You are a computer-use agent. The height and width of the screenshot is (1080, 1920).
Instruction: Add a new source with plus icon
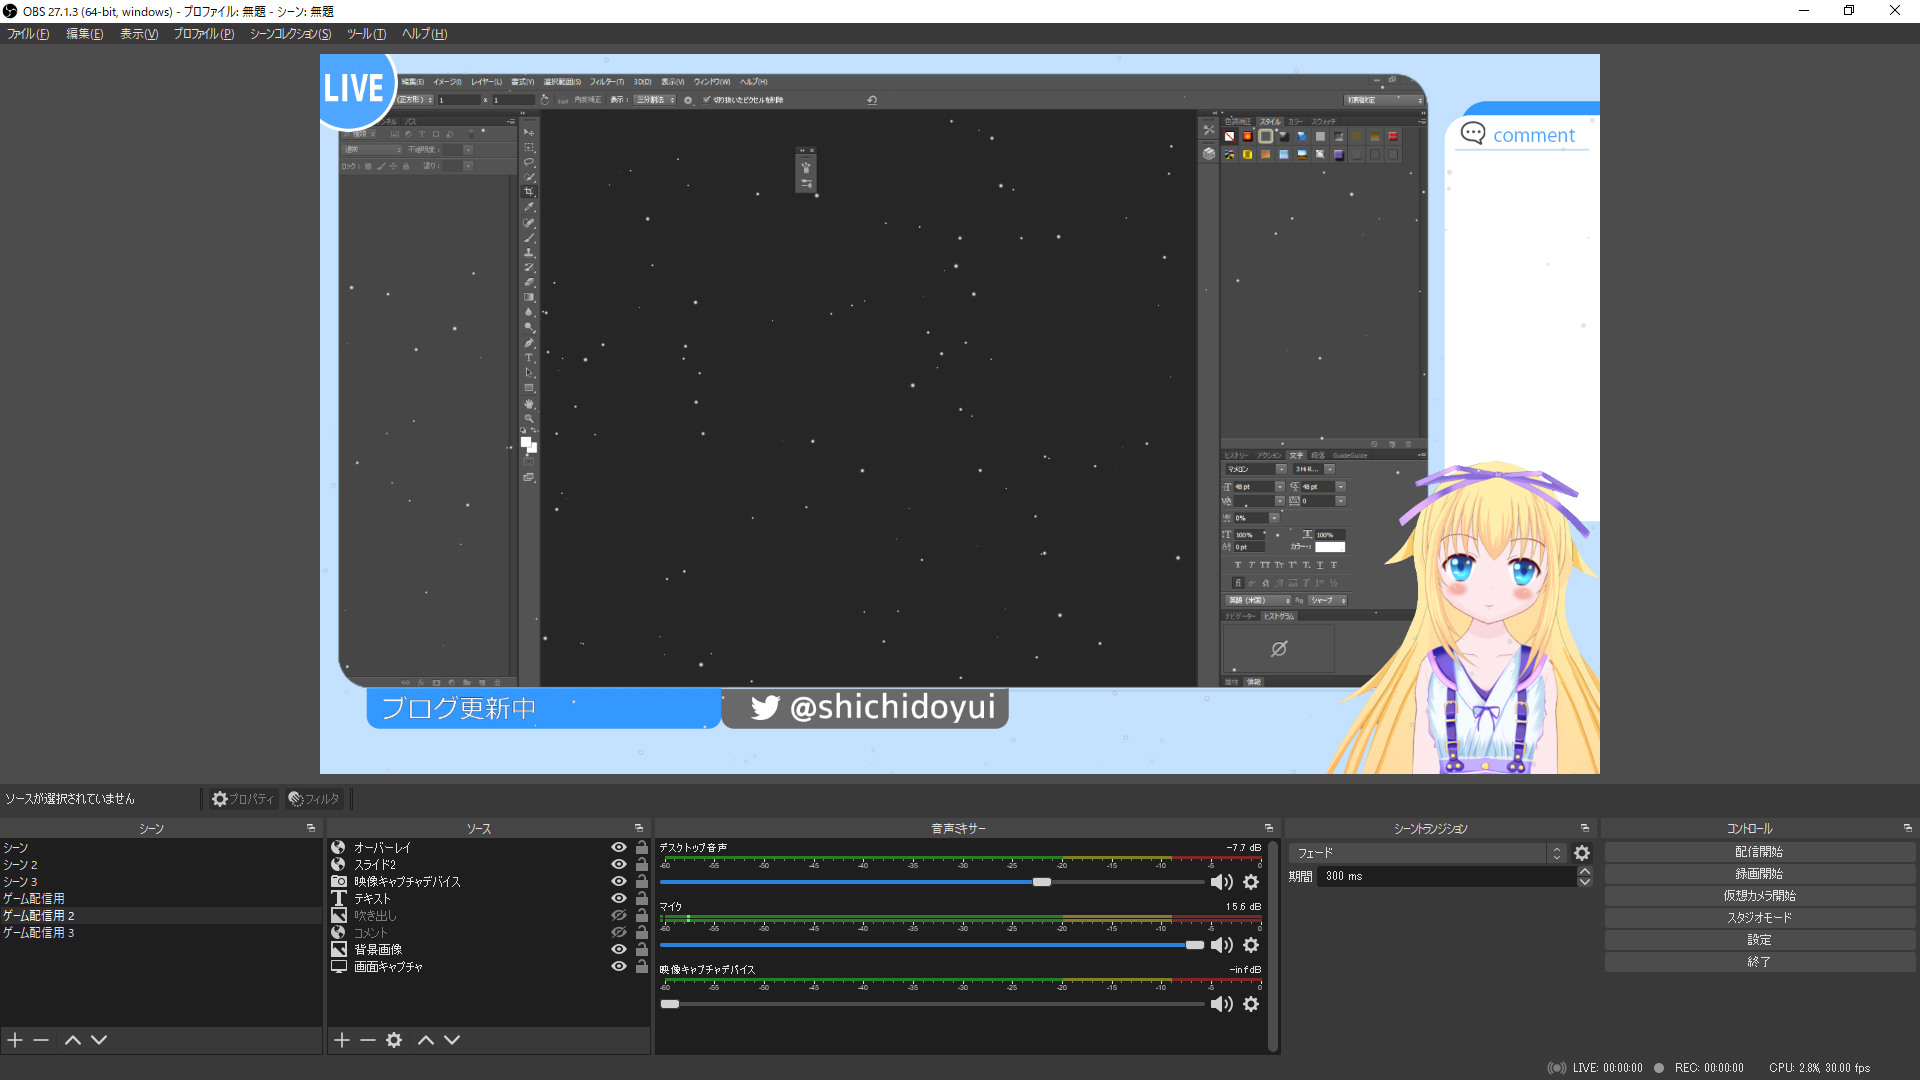point(342,1040)
